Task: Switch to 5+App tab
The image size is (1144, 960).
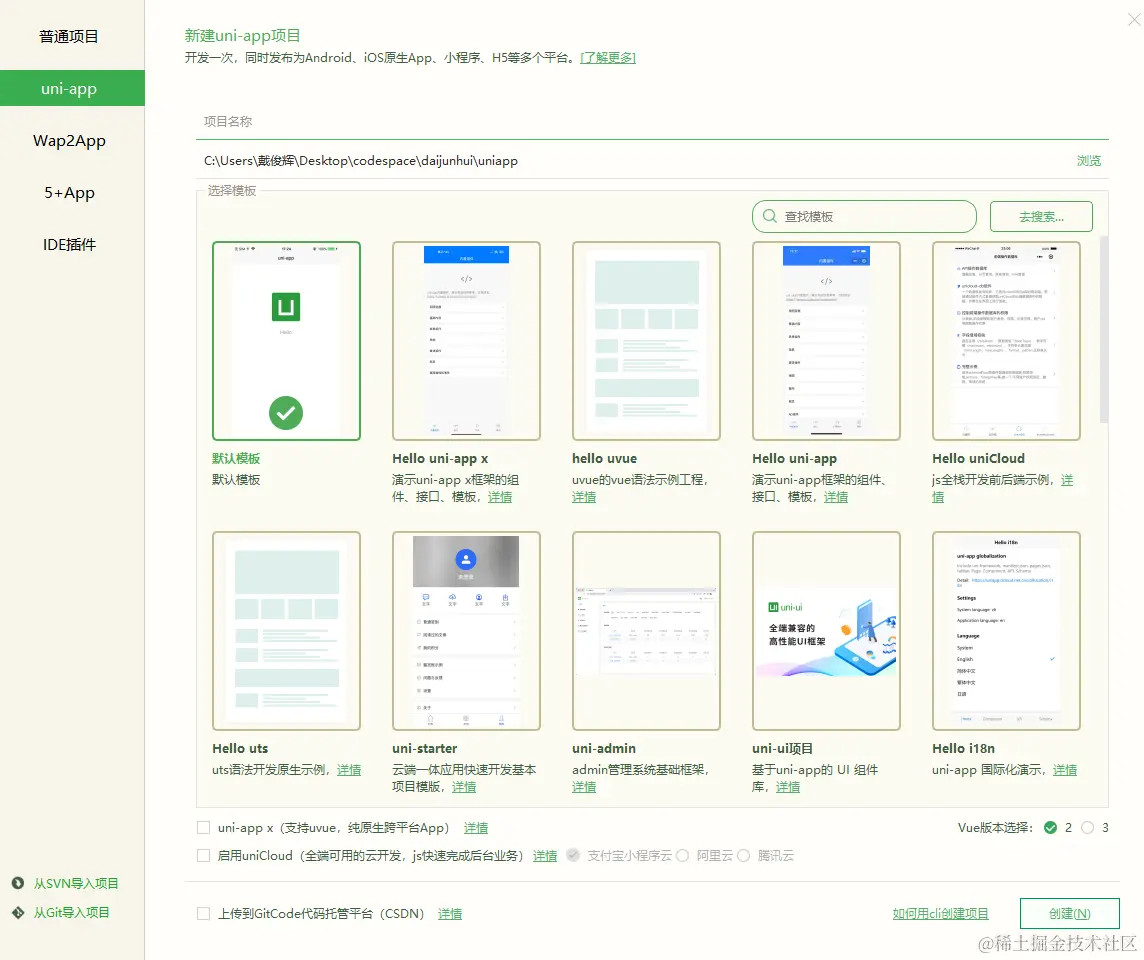Action: click(69, 193)
